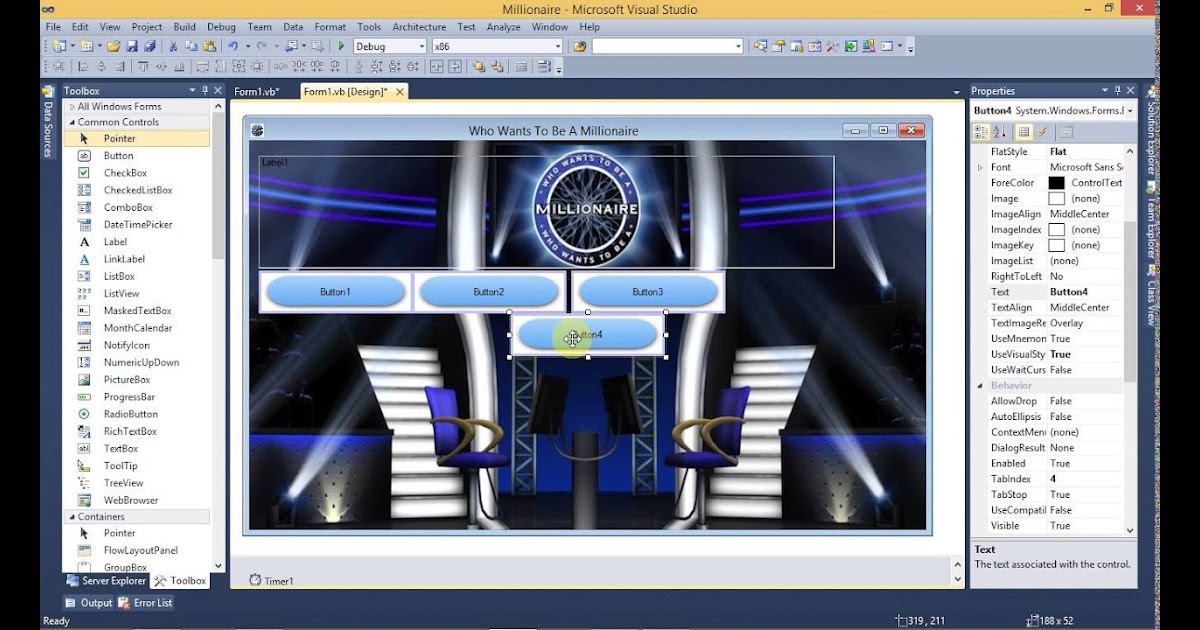Click the ImageIndex property swatch
Image resolution: width=1200 pixels, height=630 pixels.
tap(1056, 230)
